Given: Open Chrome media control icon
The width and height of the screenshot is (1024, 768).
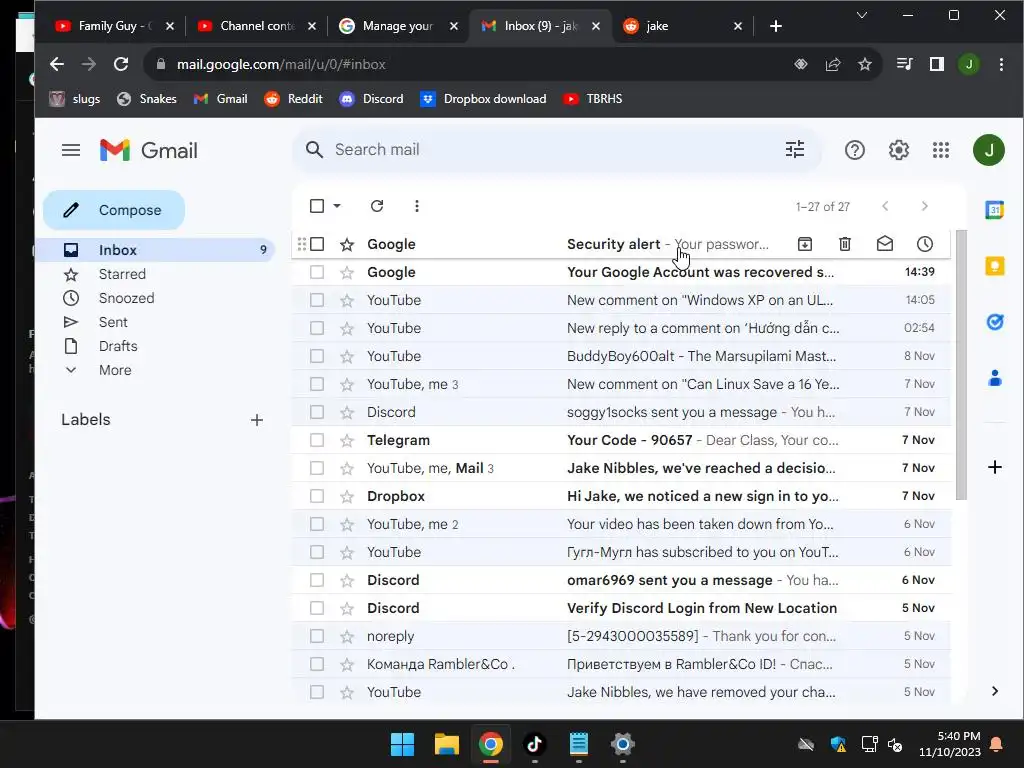Looking at the screenshot, I should 904,64.
